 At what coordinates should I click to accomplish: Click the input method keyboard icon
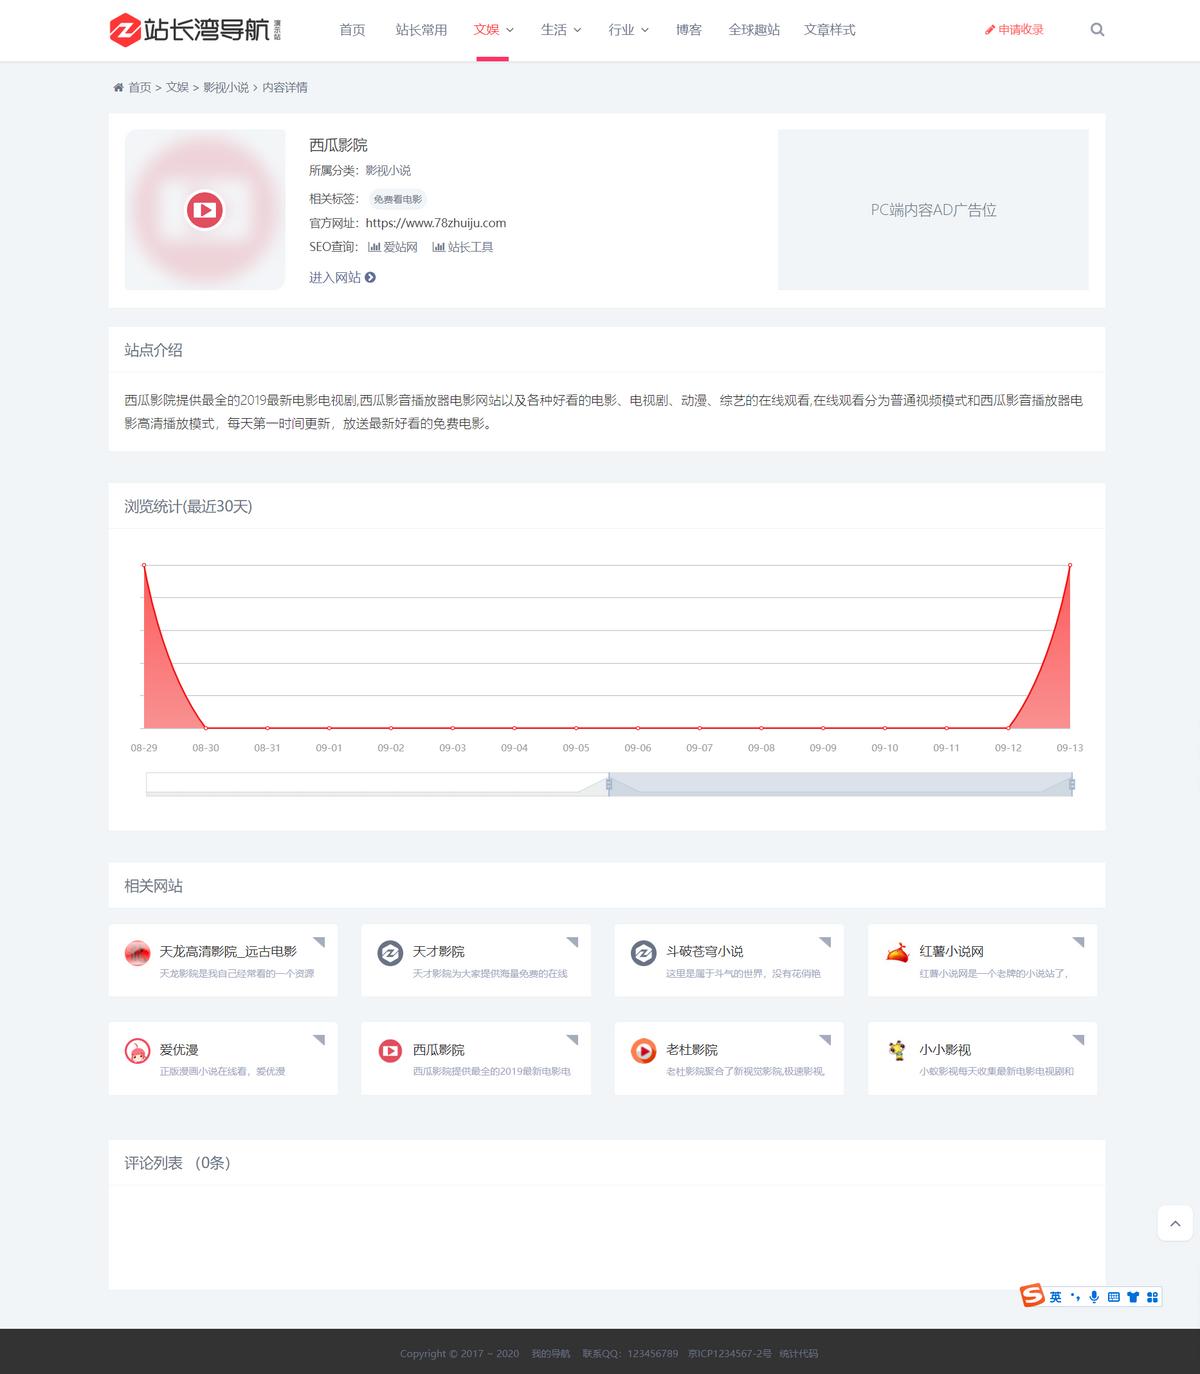(x=1113, y=1297)
